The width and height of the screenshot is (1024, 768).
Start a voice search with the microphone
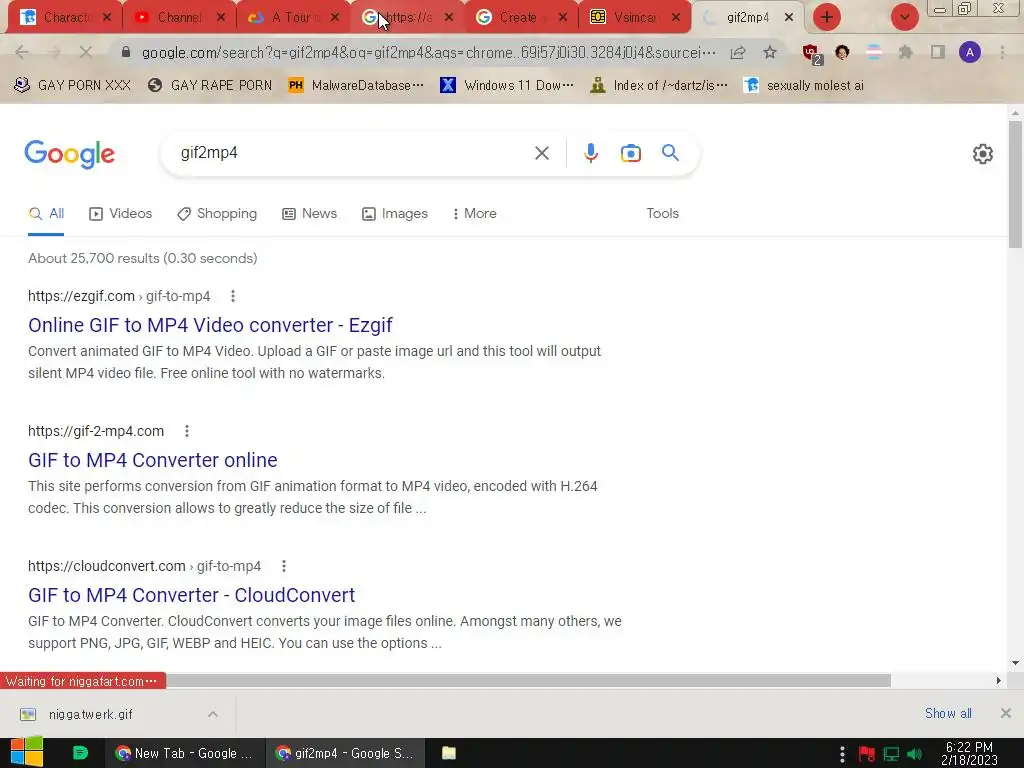coord(590,153)
